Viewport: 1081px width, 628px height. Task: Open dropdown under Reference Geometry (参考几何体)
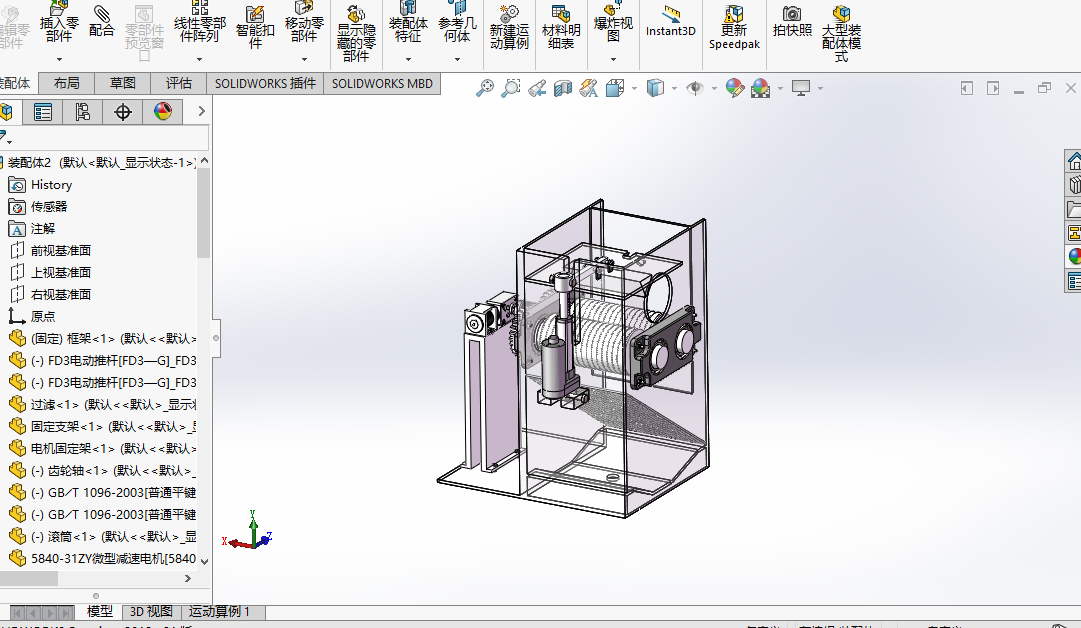pyautogui.click(x=457, y=59)
